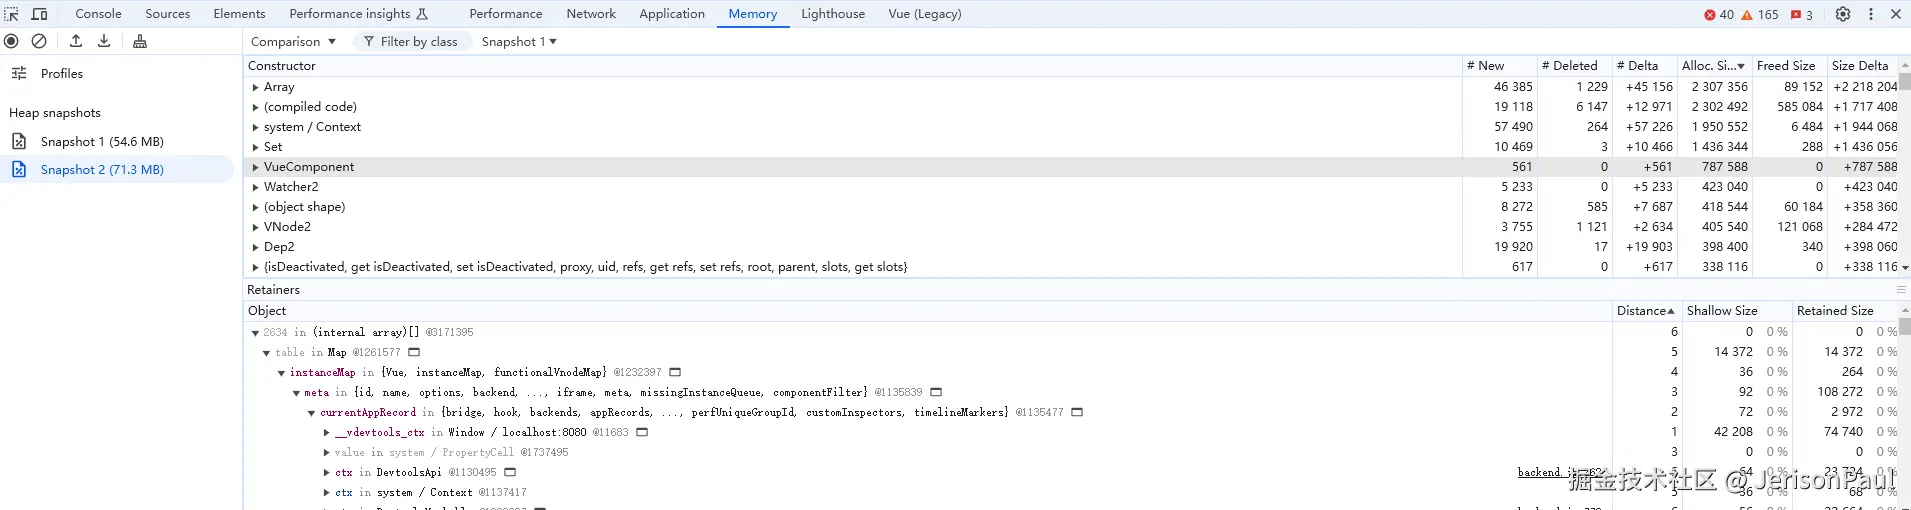This screenshot has height=510, width=1911.
Task: Open the Lighthouse tab
Action: pos(833,14)
